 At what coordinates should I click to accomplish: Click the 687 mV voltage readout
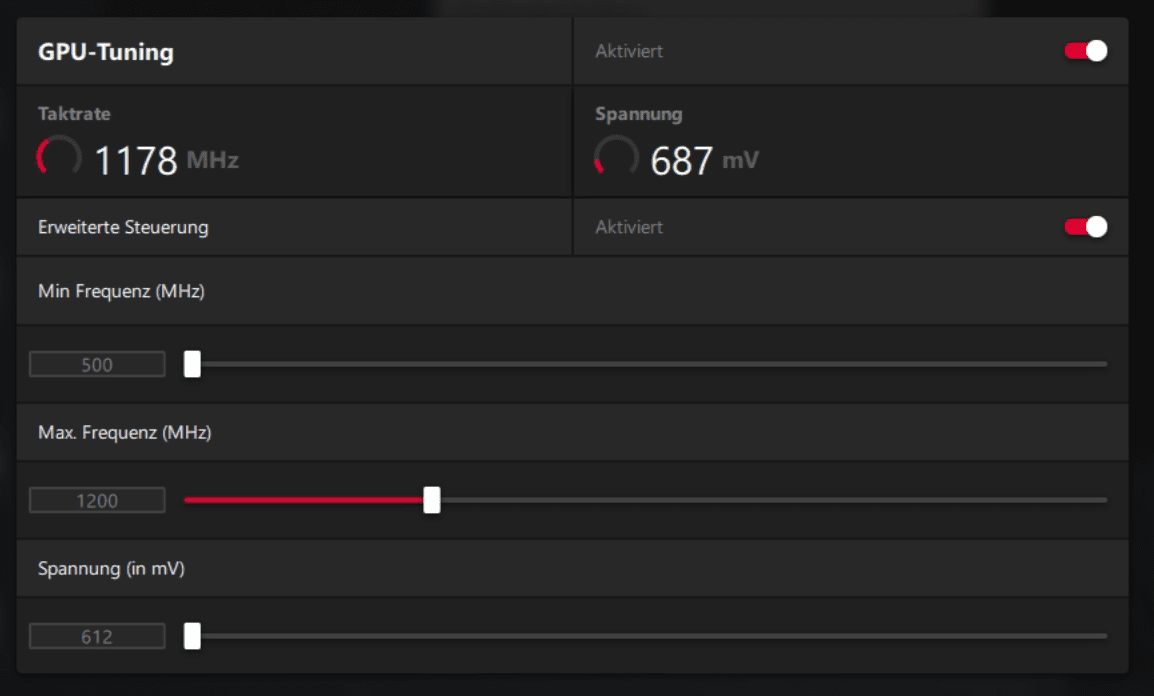(x=704, y=160)
